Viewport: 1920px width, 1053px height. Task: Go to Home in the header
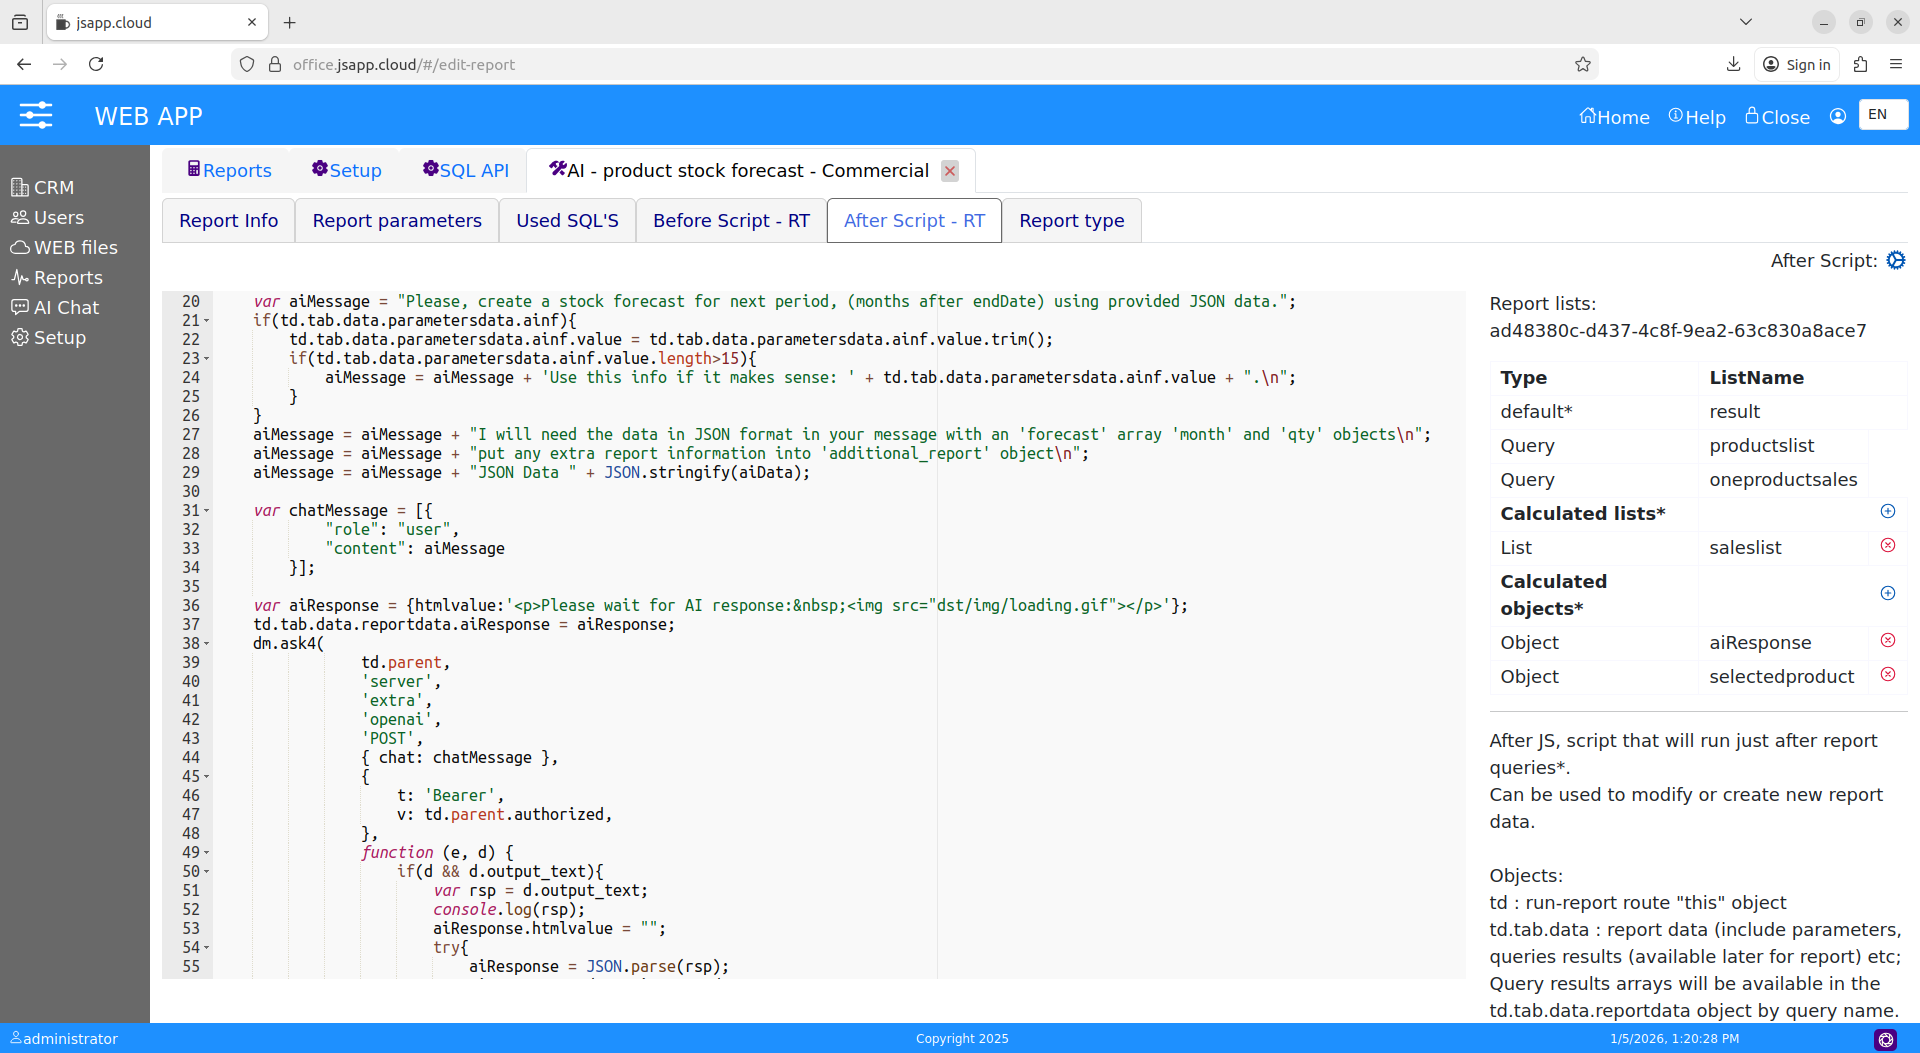(x=1614, y=117)
